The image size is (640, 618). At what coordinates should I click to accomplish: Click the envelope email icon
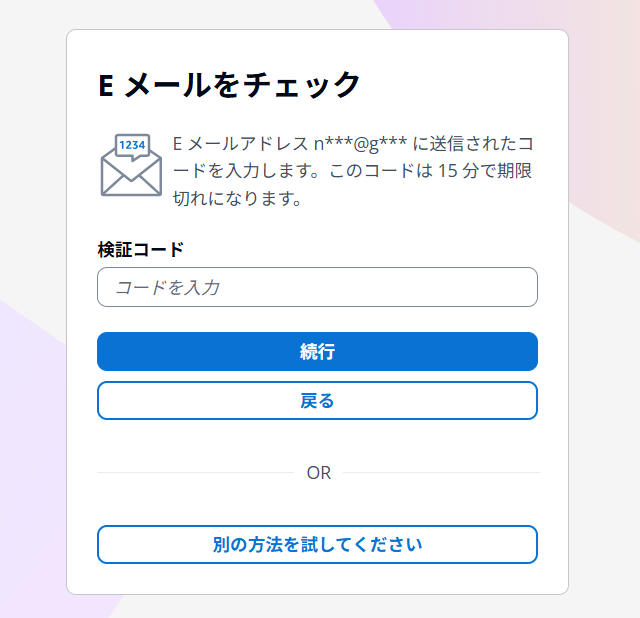pos(130,176)
